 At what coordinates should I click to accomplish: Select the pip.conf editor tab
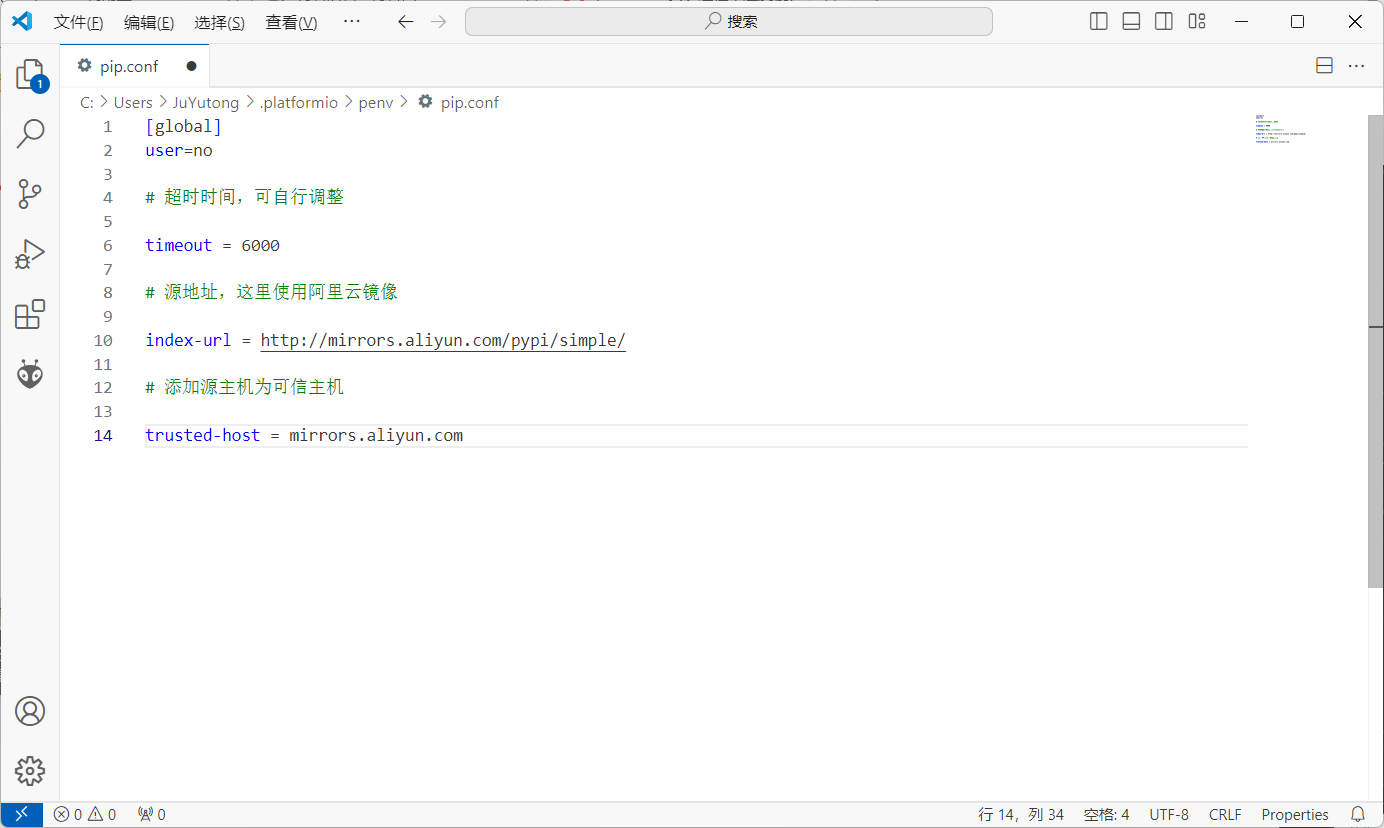click(134, 66)
